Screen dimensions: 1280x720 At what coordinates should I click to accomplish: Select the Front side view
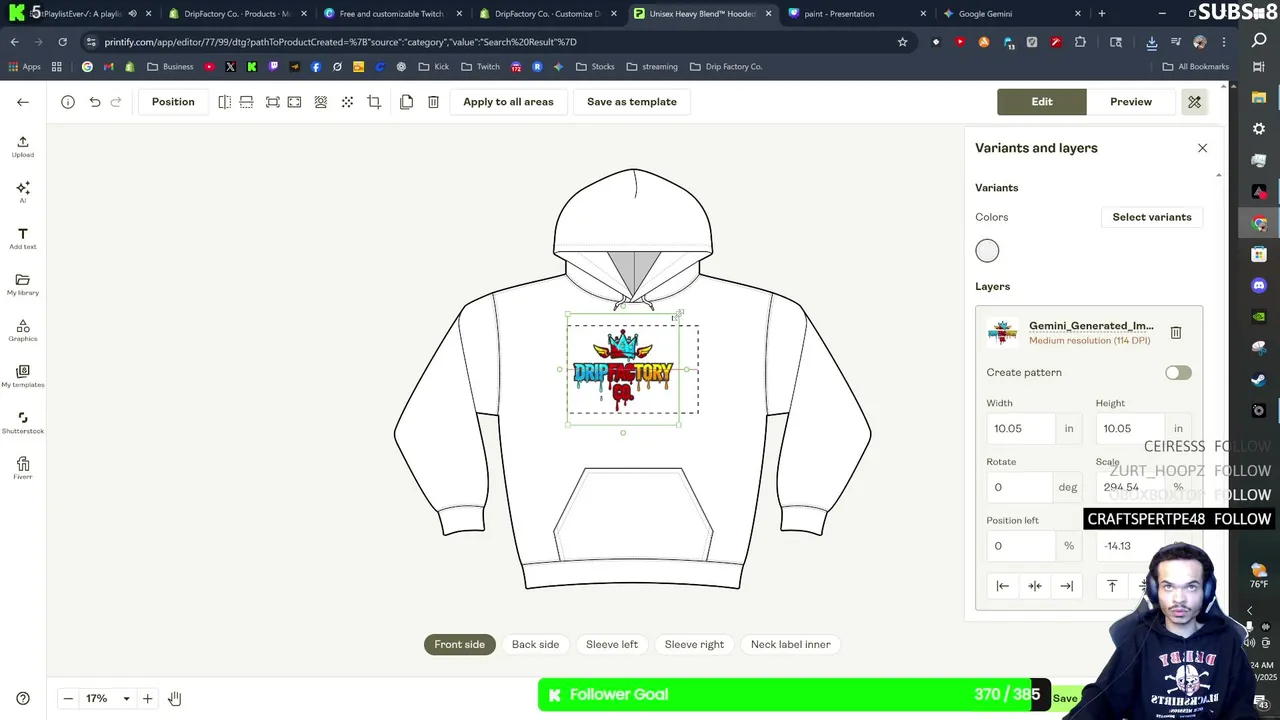(459, 644)
